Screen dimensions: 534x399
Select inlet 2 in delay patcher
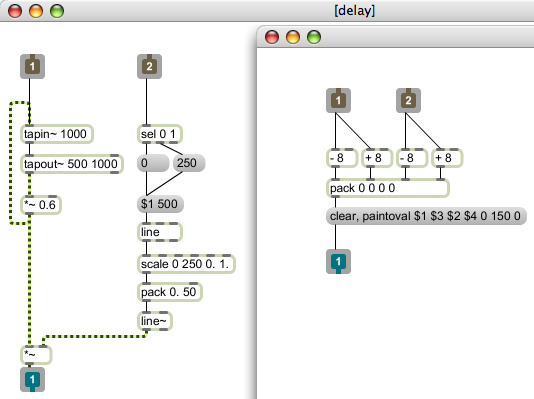click(x=150, y=66)
